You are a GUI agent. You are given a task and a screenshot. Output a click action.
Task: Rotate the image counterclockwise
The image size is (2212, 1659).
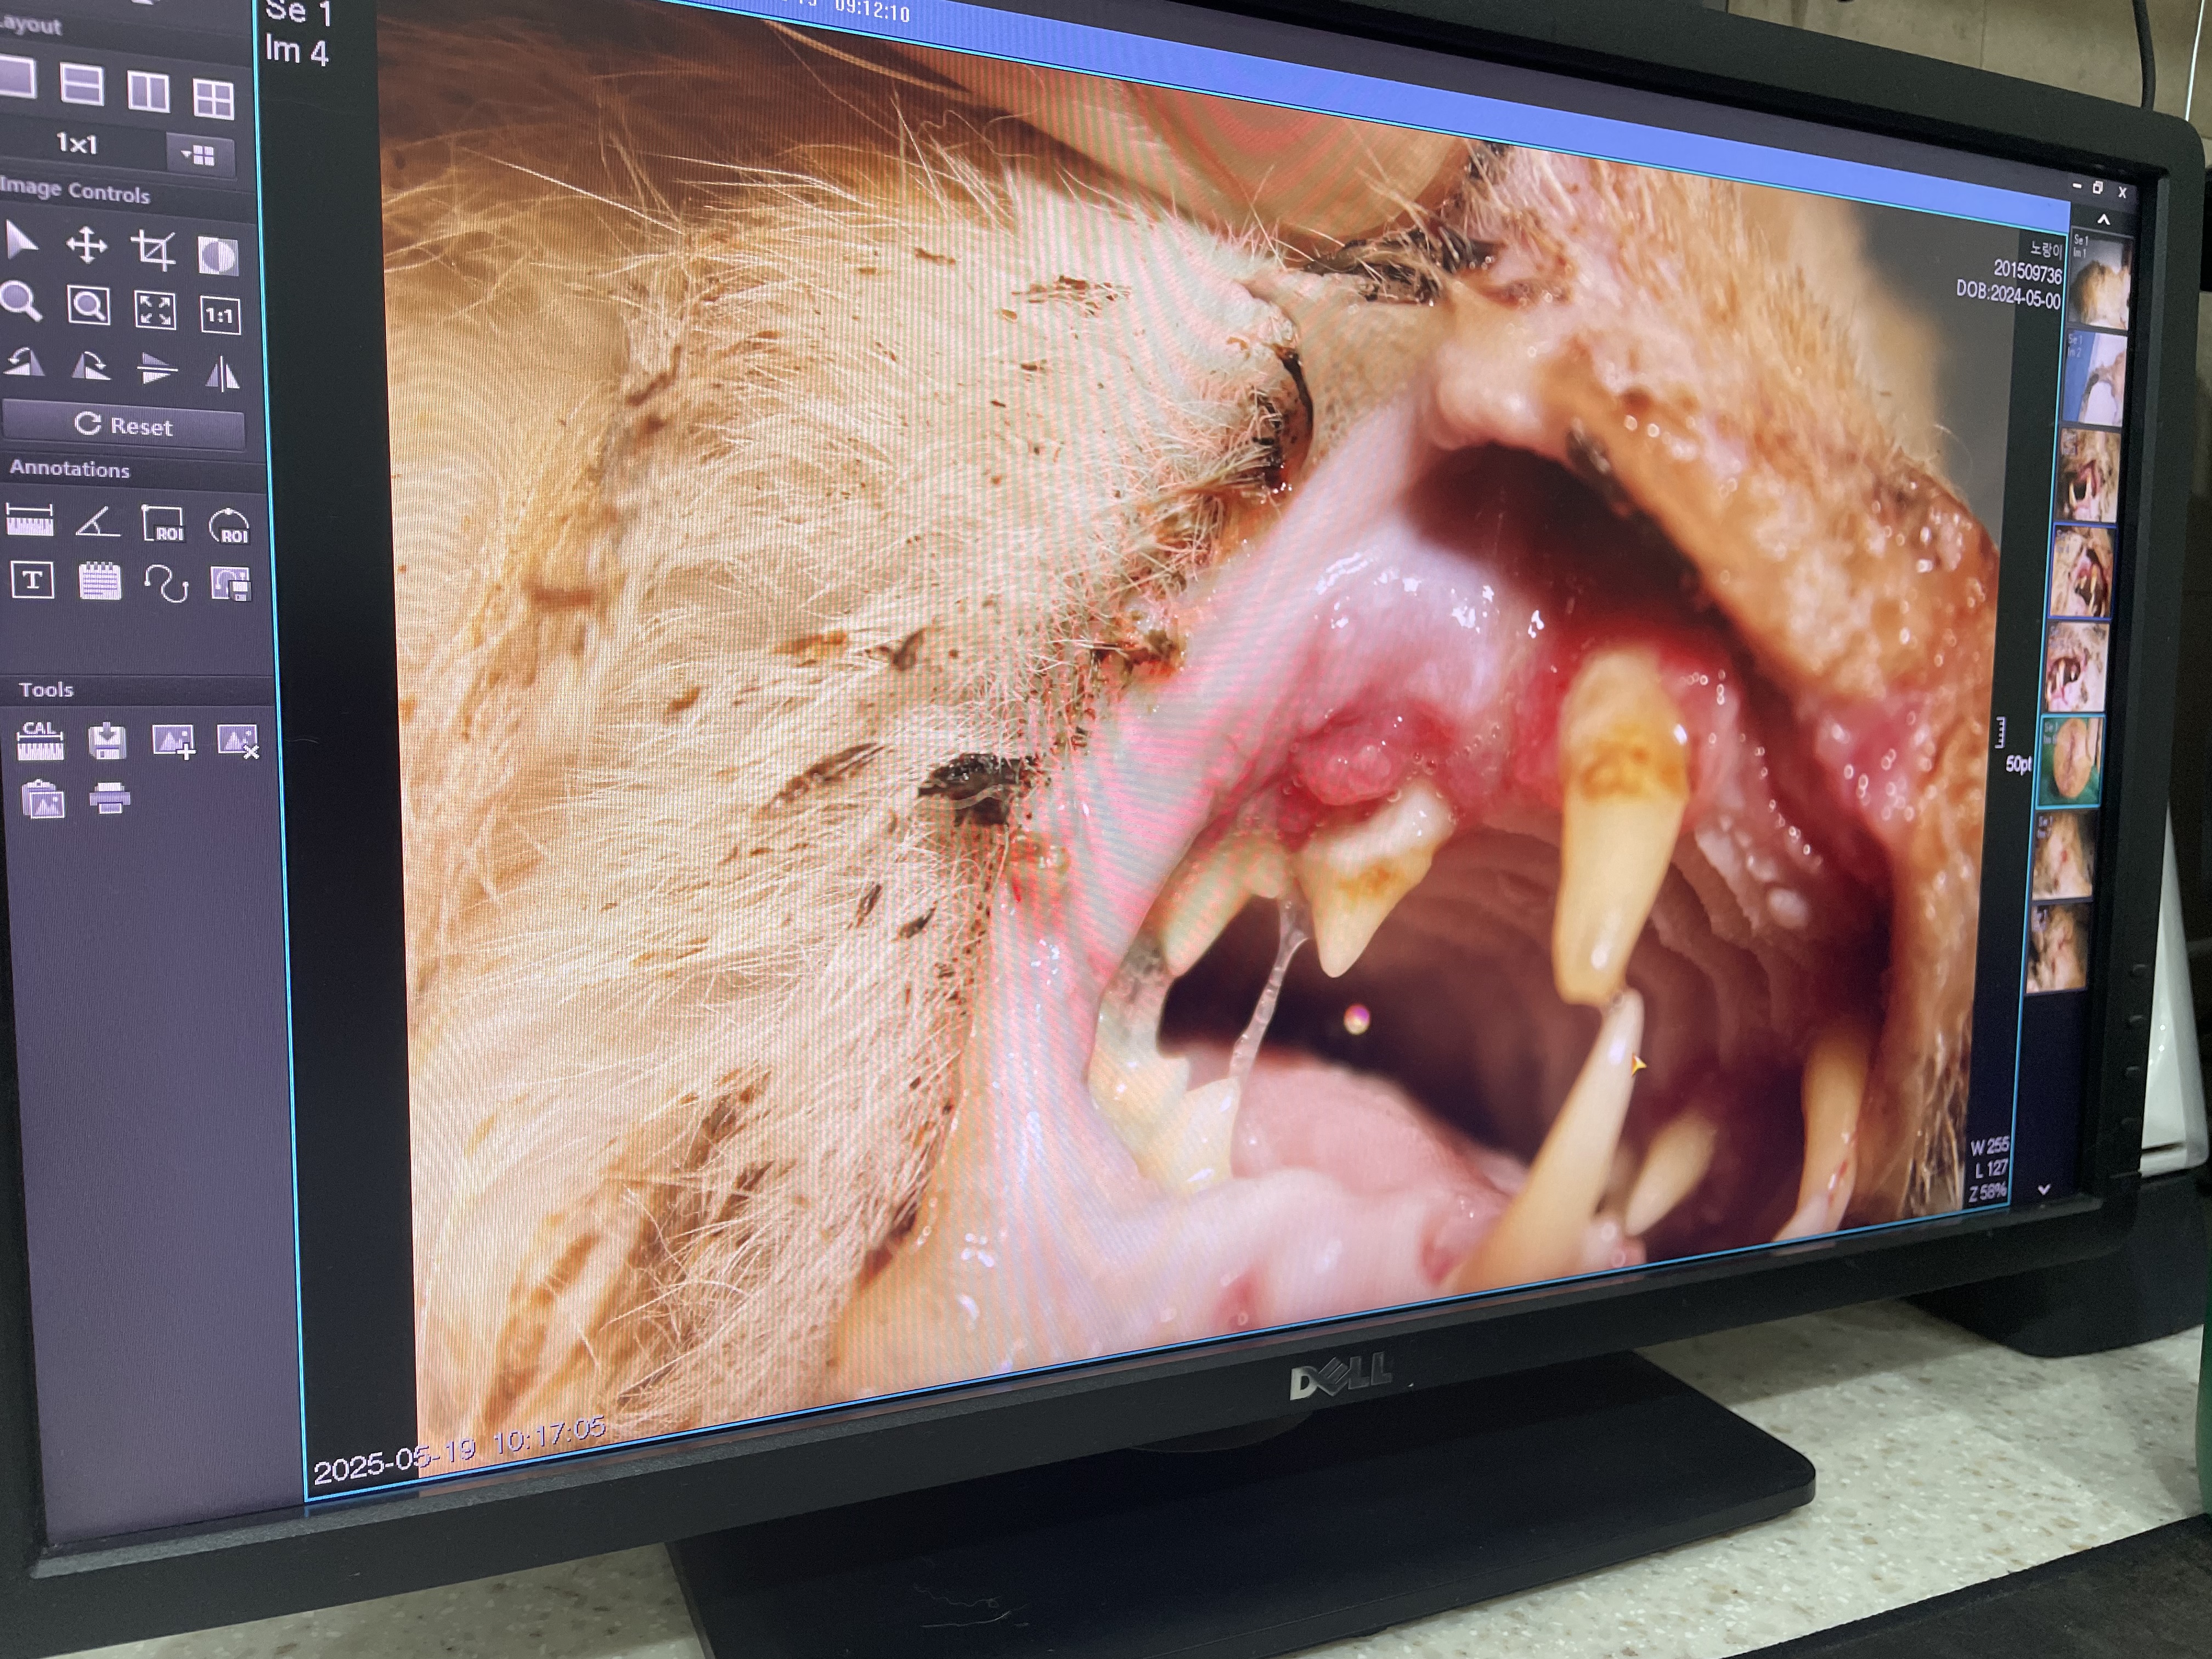coord(23,362)
